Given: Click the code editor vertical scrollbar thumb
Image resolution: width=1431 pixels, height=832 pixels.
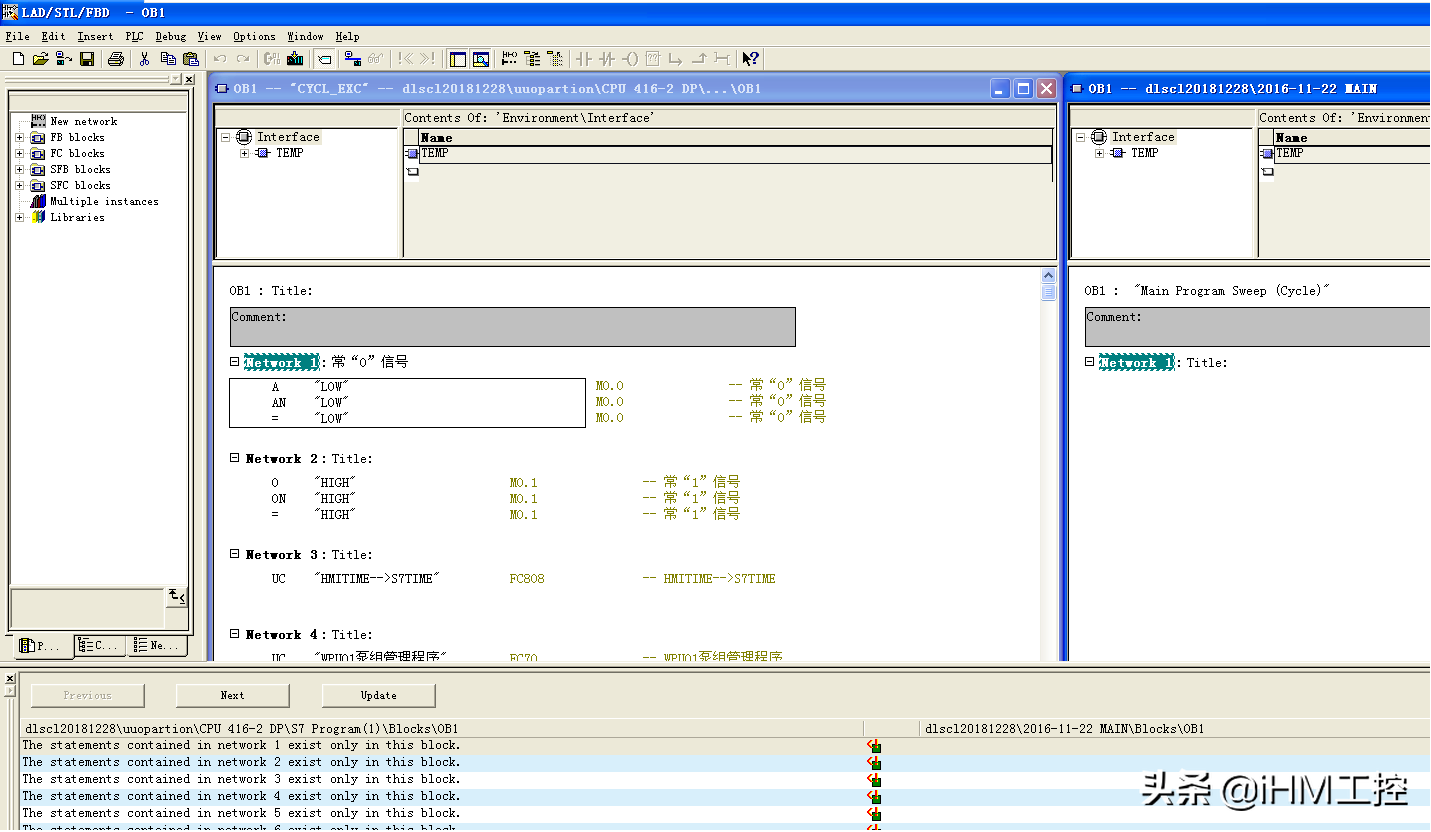Looking at the screenshot, I should (1048, 292).
